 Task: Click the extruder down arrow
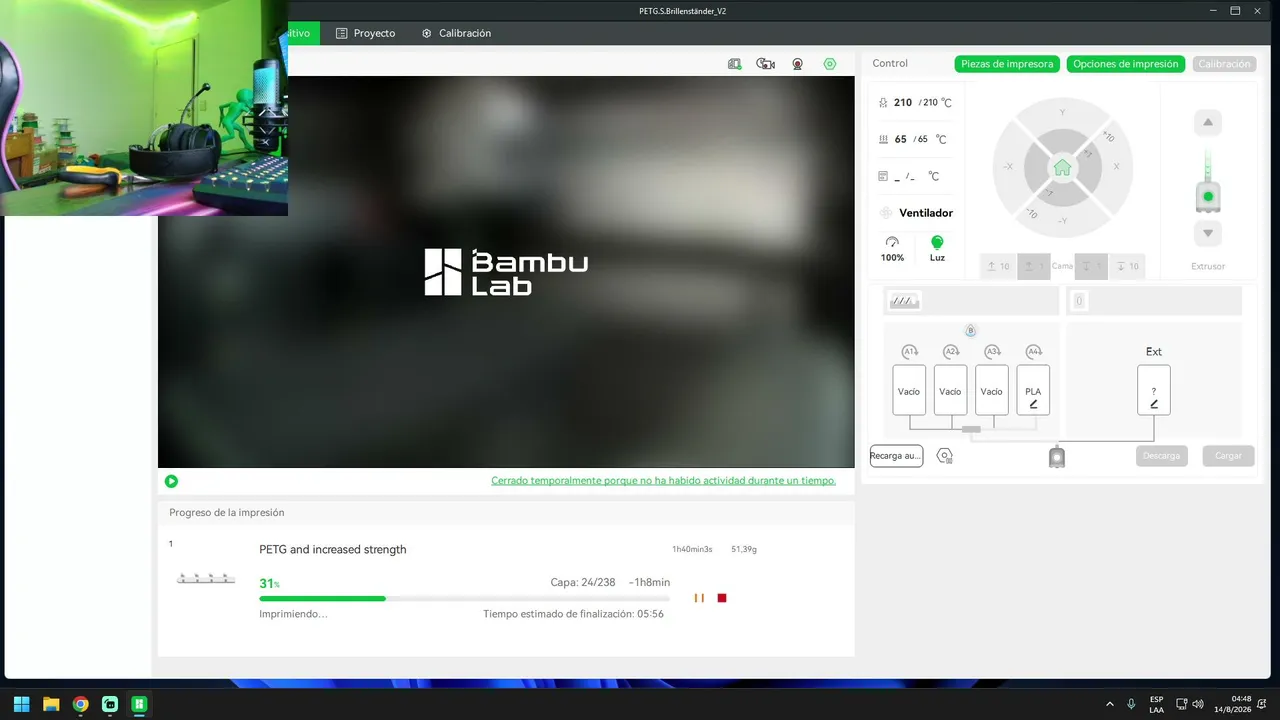click(1208, 233)
